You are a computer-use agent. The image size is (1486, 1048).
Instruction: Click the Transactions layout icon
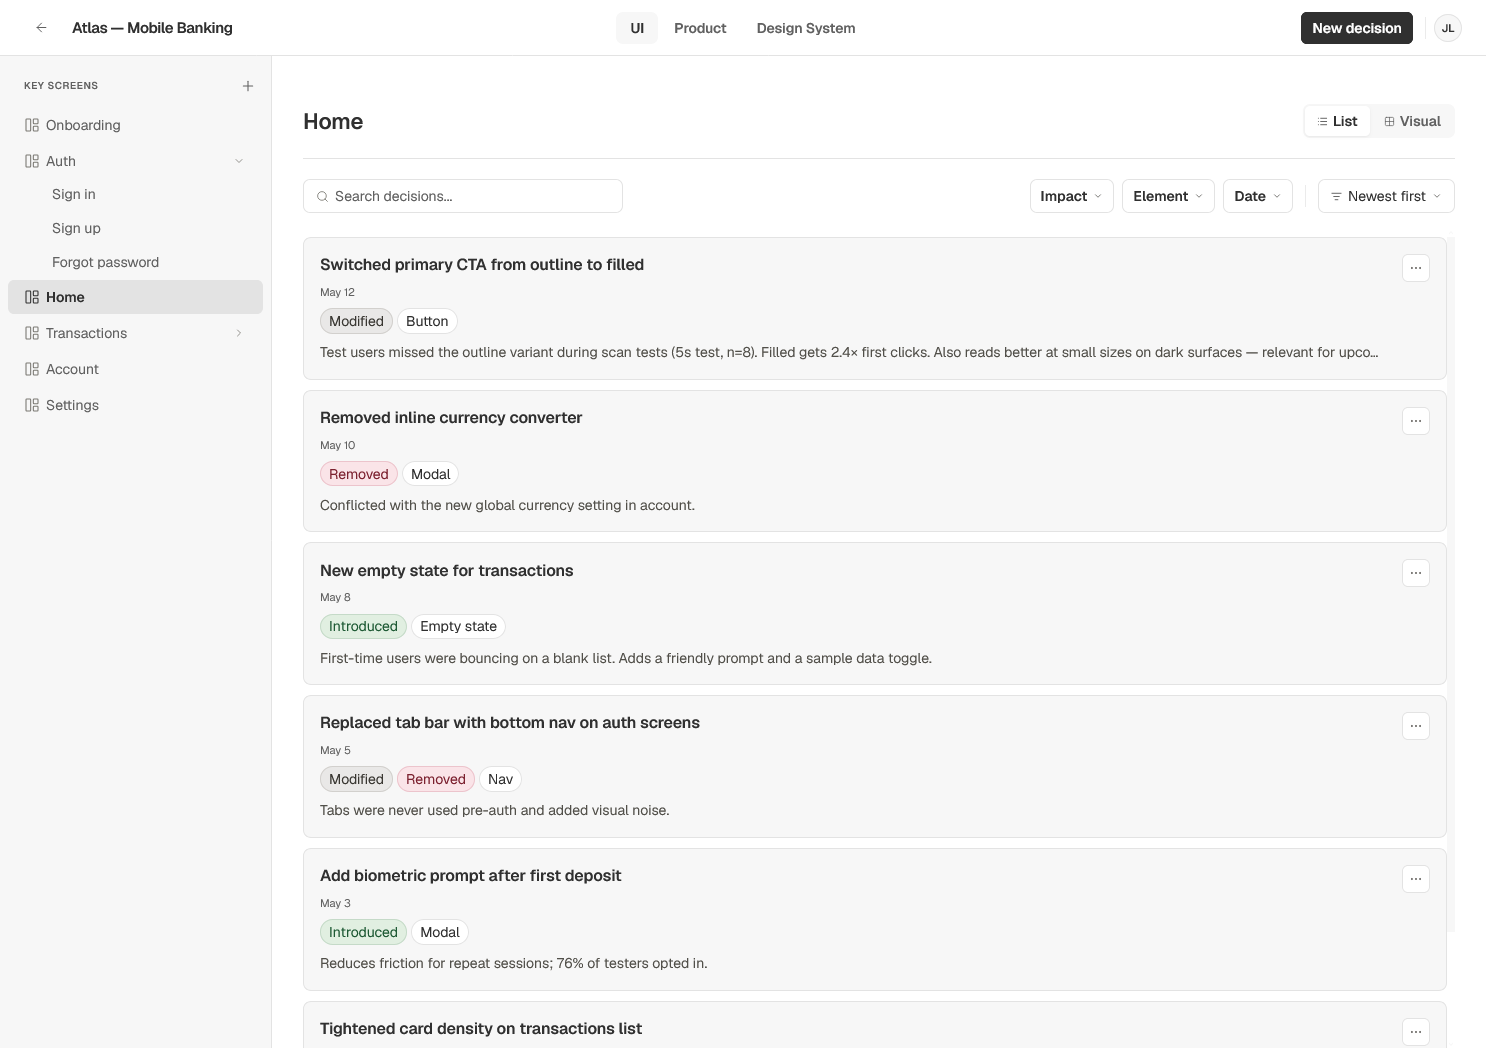coord(32,333)
